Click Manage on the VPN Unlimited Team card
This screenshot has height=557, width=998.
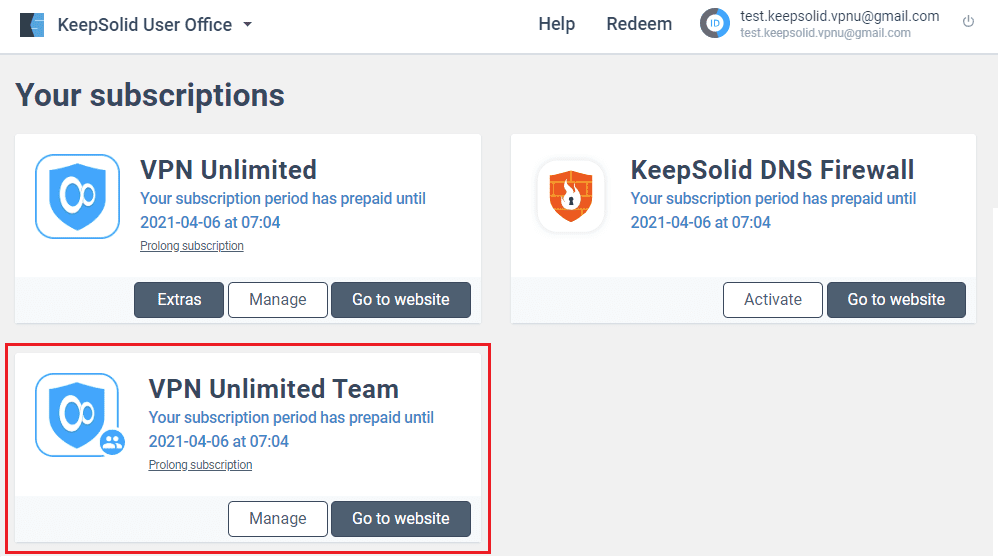coord(278,519)
